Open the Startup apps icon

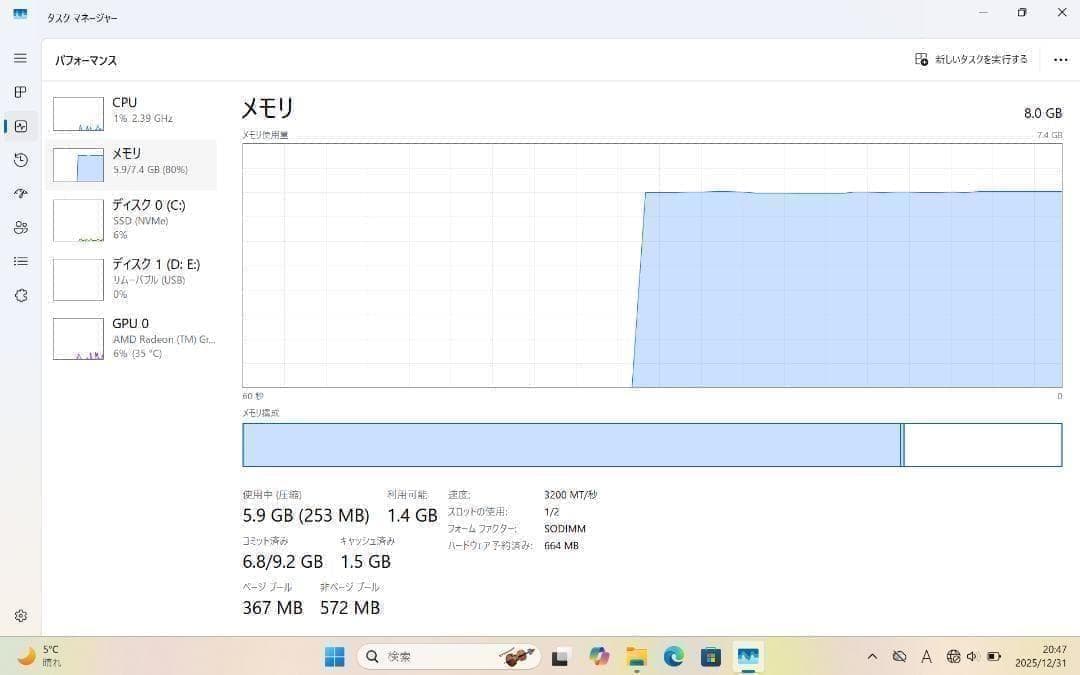click(20, 194)
